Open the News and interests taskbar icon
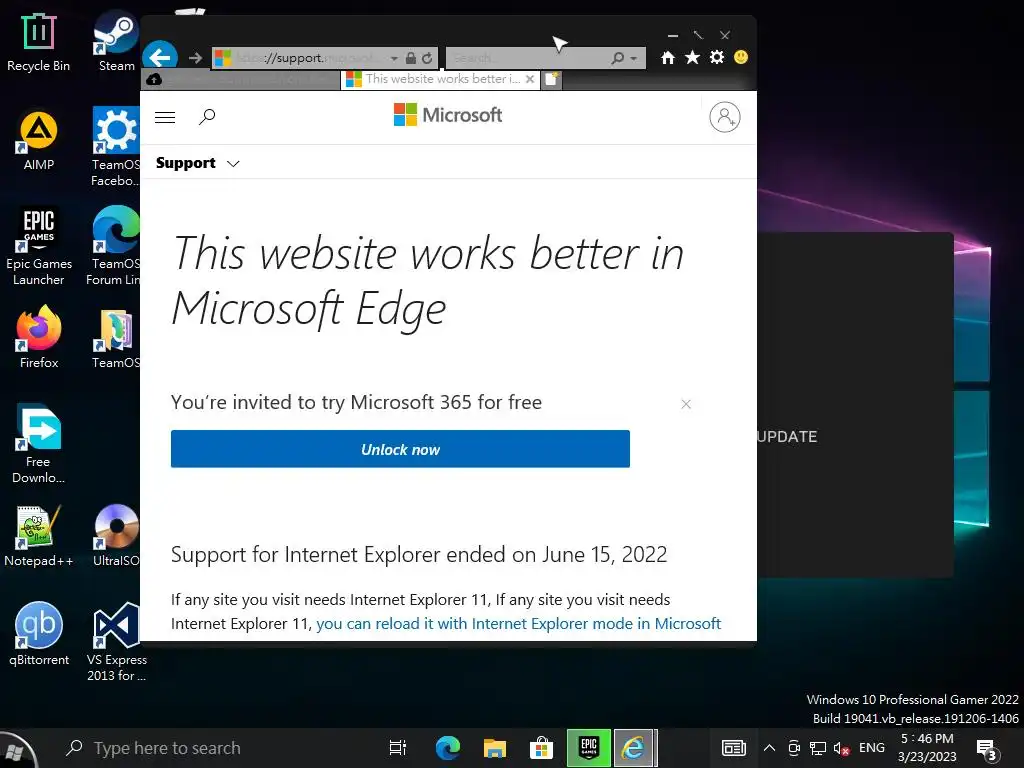 (733, 748)
